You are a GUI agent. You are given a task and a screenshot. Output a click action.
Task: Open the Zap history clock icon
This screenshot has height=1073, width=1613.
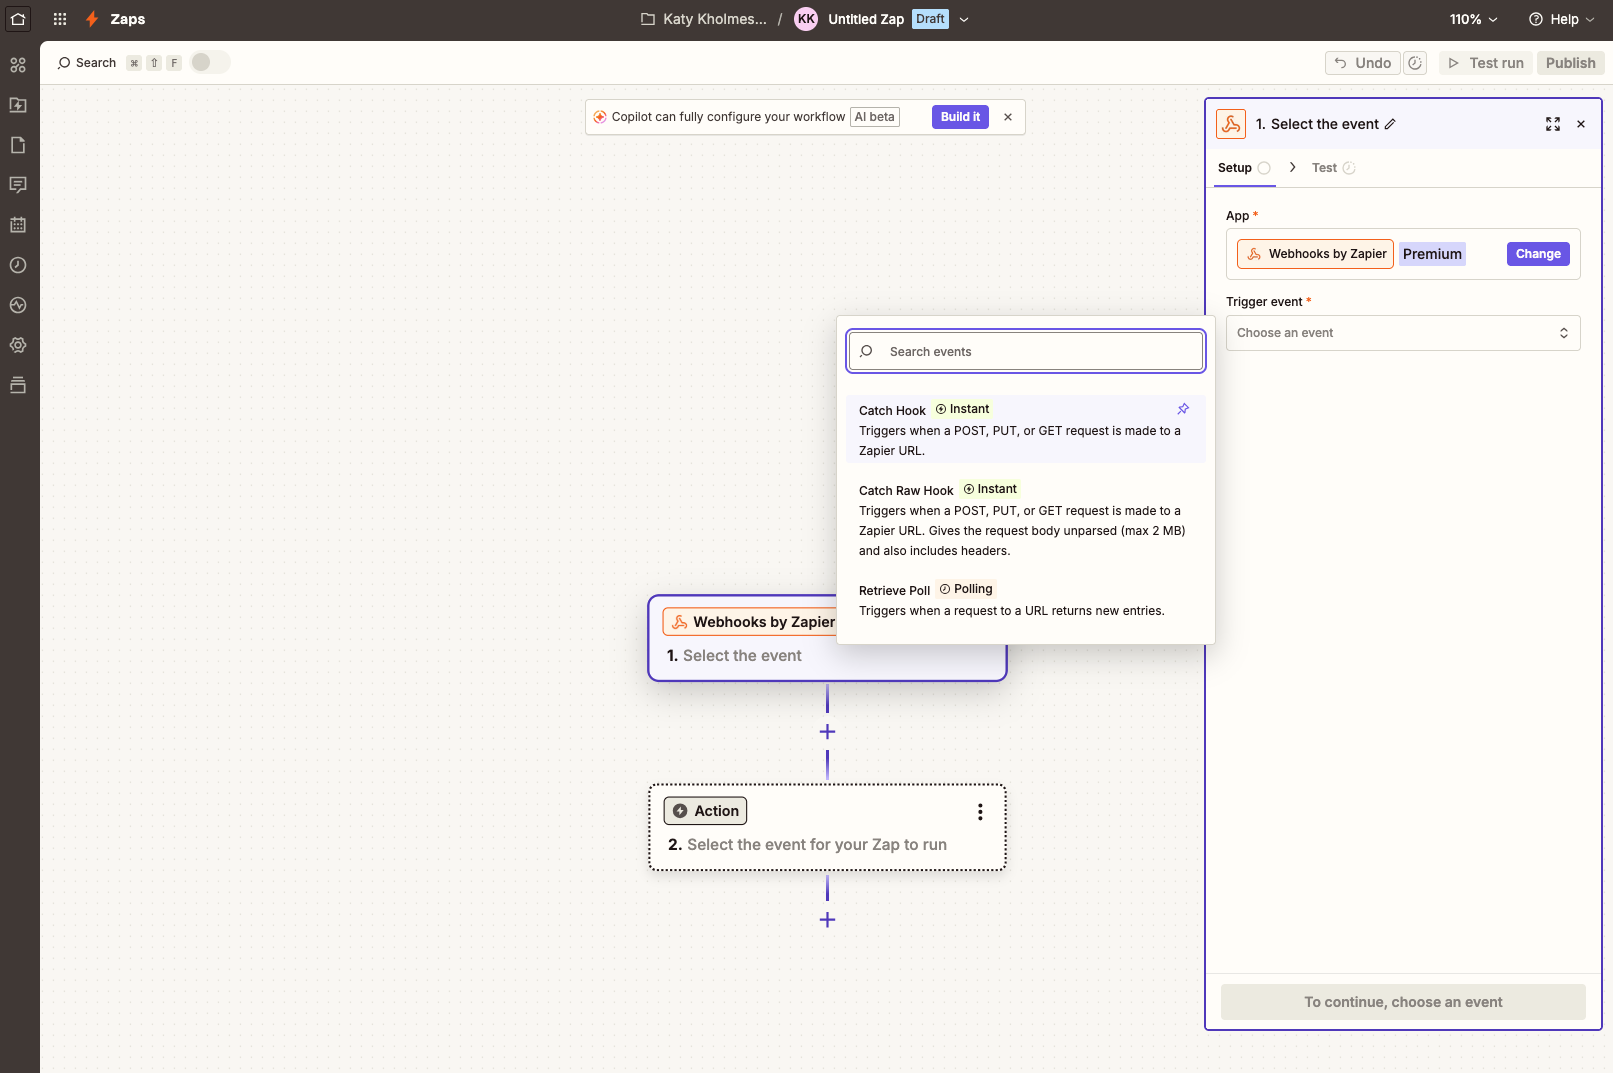18,265
